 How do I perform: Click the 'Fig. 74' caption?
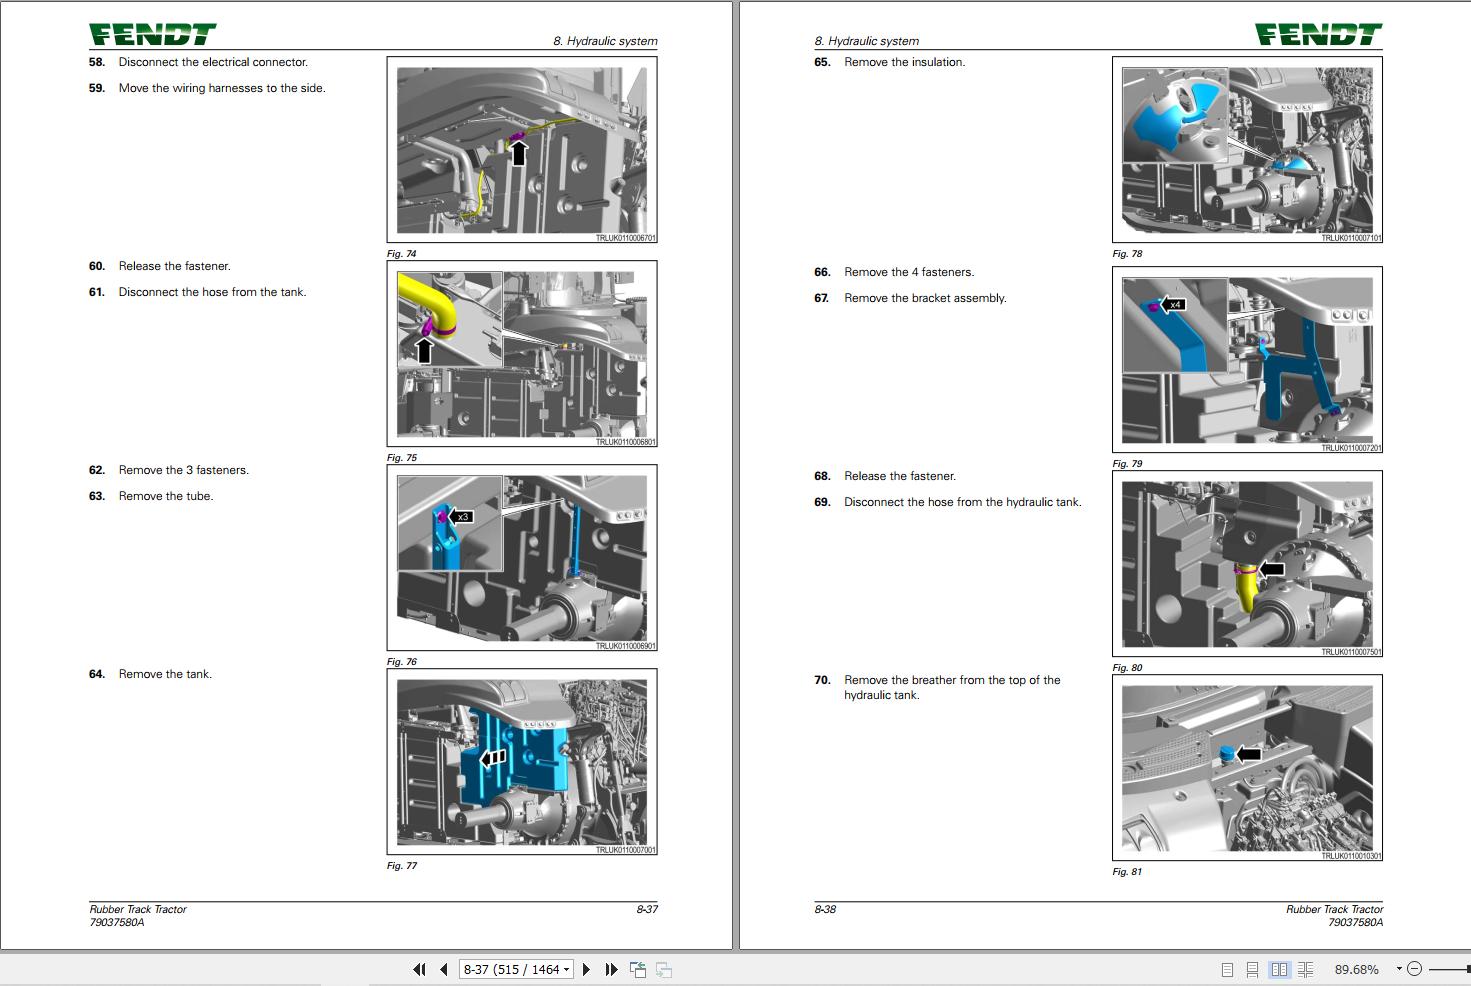coord(402,254)
